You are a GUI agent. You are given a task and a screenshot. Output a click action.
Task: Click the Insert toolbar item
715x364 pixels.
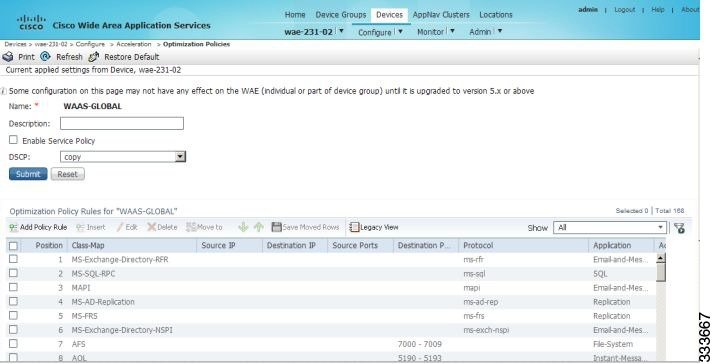coord(90,227)
